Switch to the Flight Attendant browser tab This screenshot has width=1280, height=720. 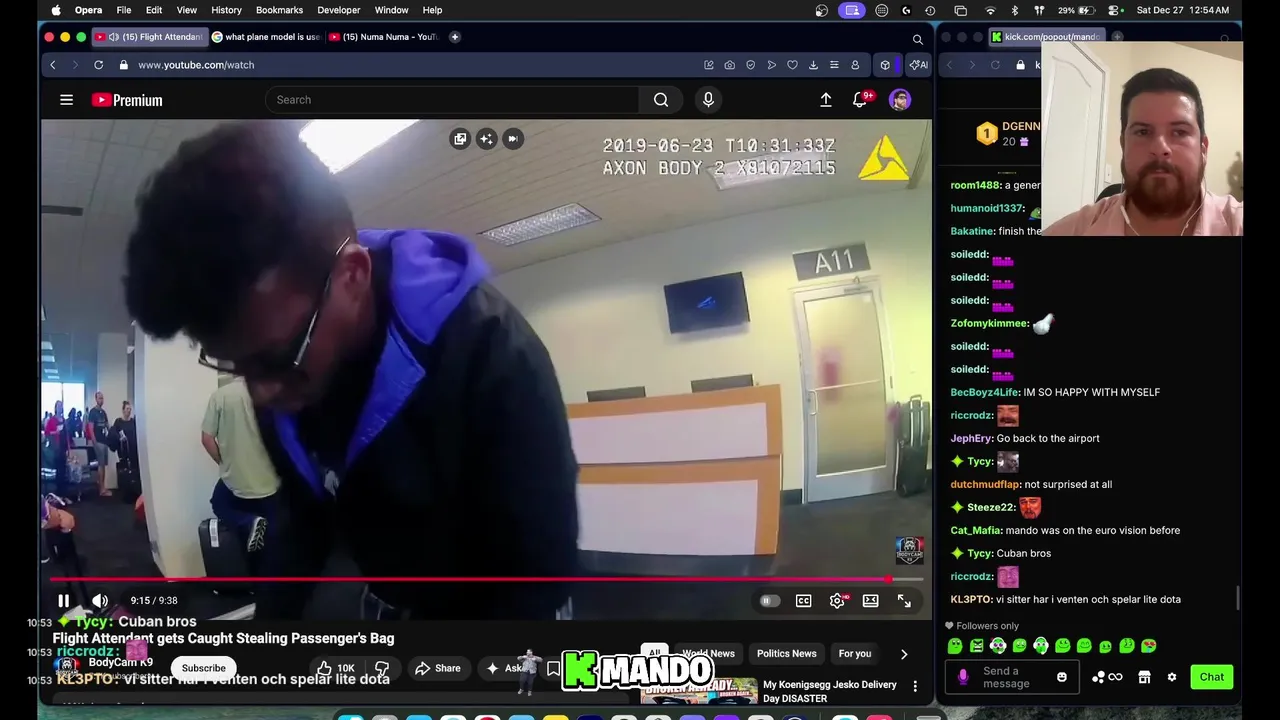pyautogui.click(x=148, y=37)
